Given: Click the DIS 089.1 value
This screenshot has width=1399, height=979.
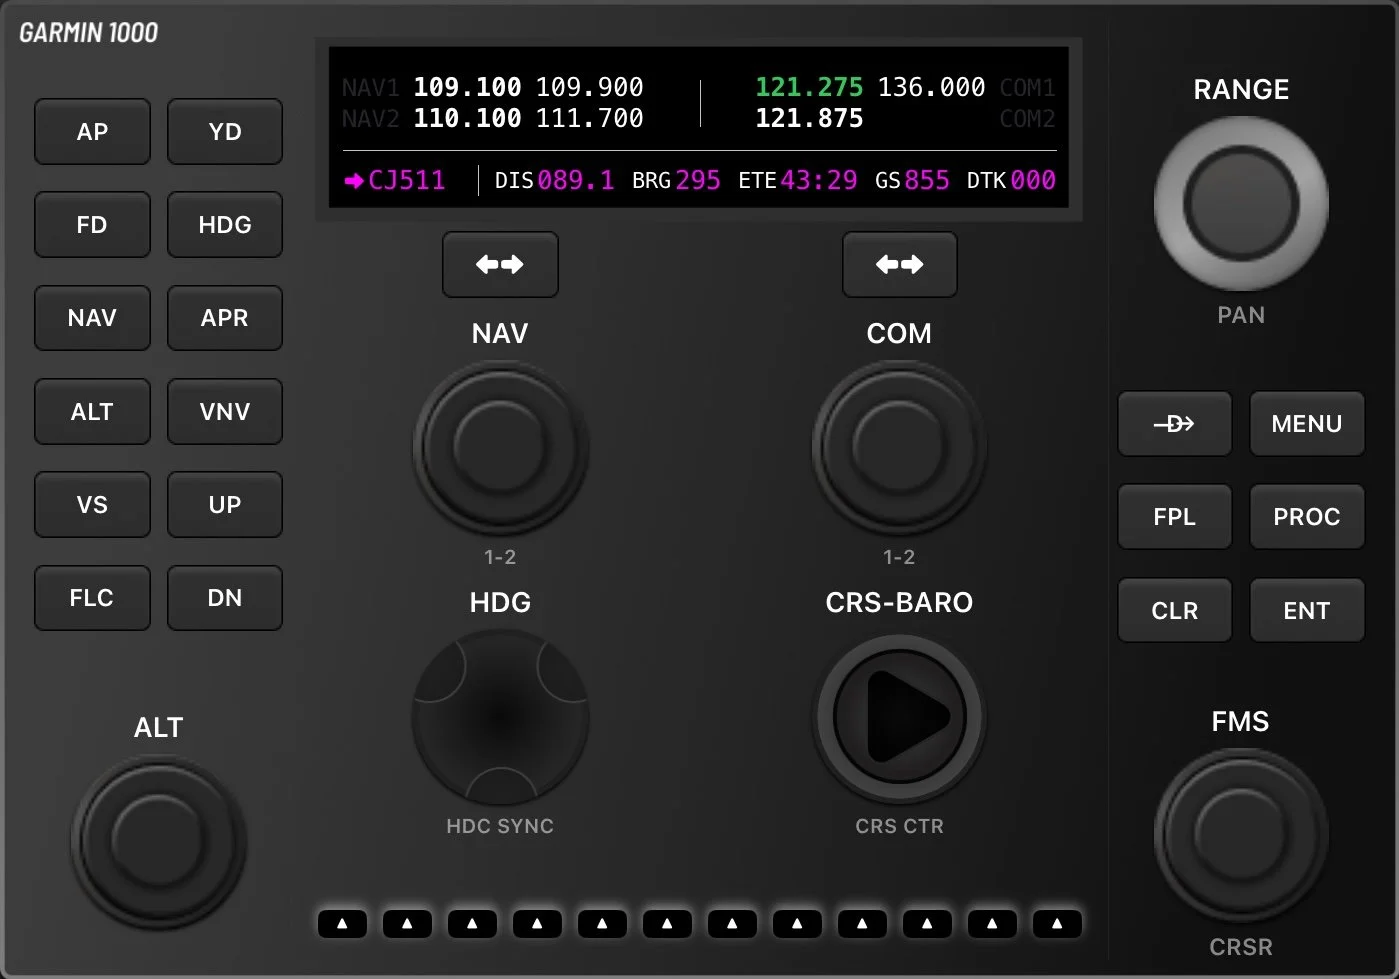Looking at the screenshot, I should [575, 180].
